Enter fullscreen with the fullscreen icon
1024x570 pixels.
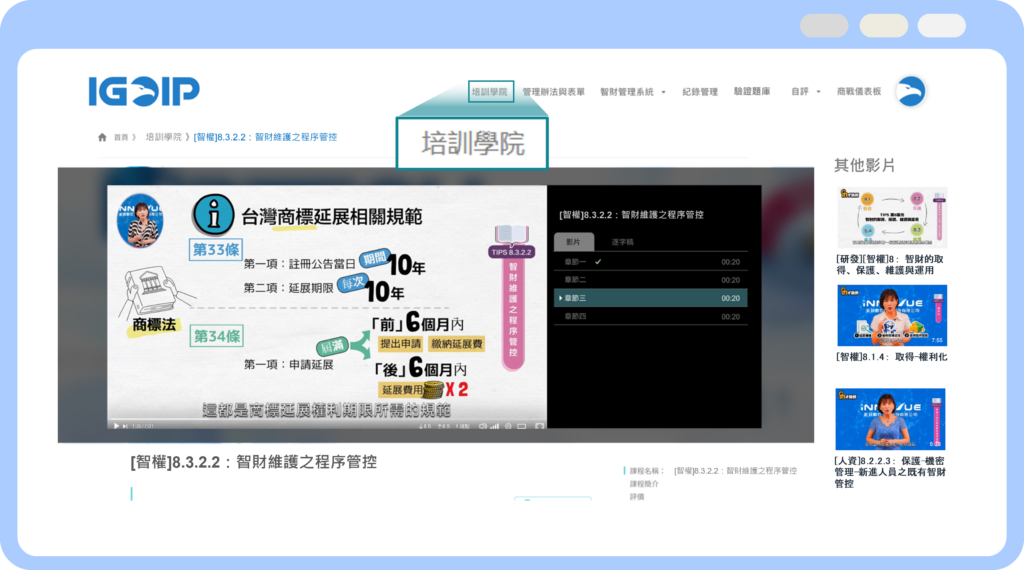539,426
